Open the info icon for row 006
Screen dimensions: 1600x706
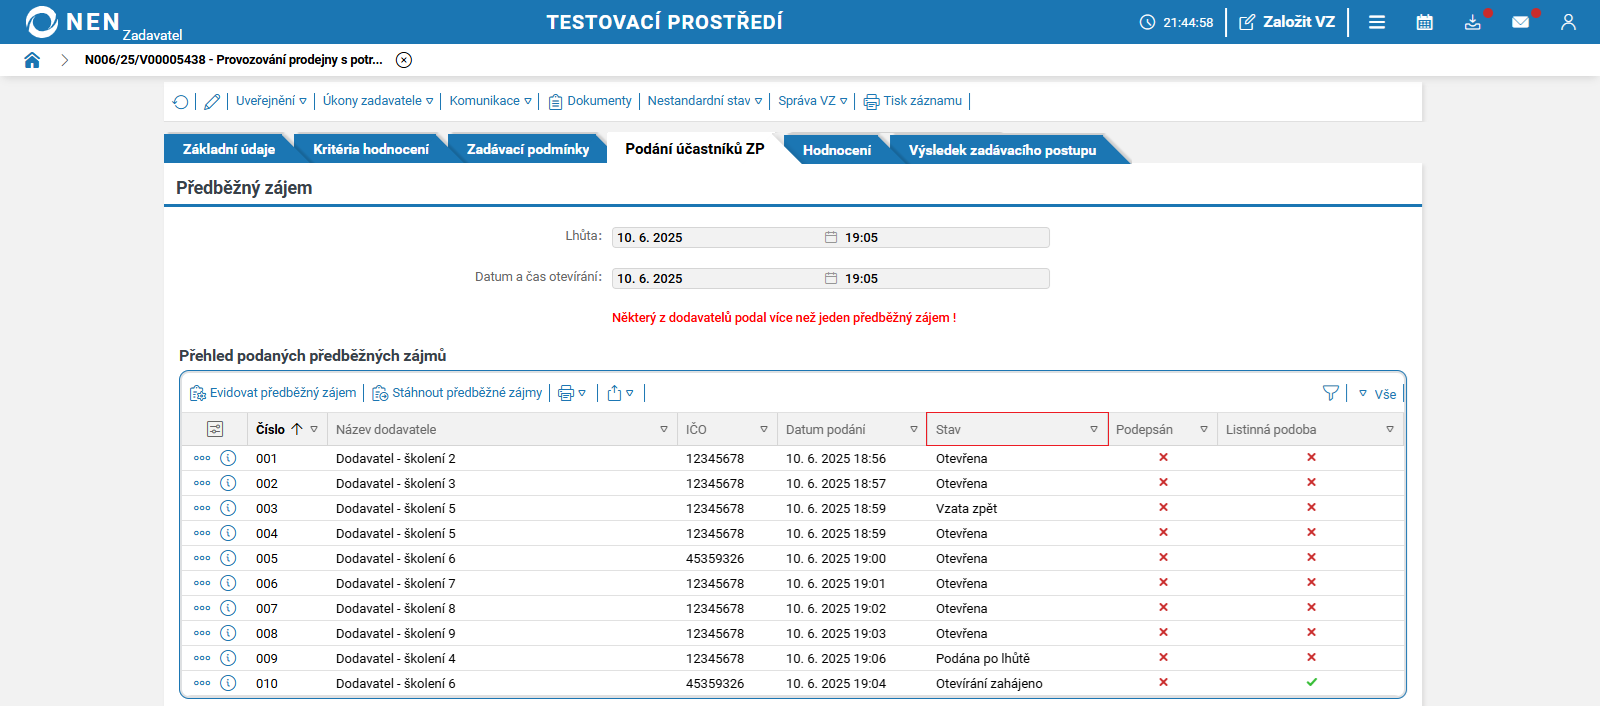coord(228,583)
